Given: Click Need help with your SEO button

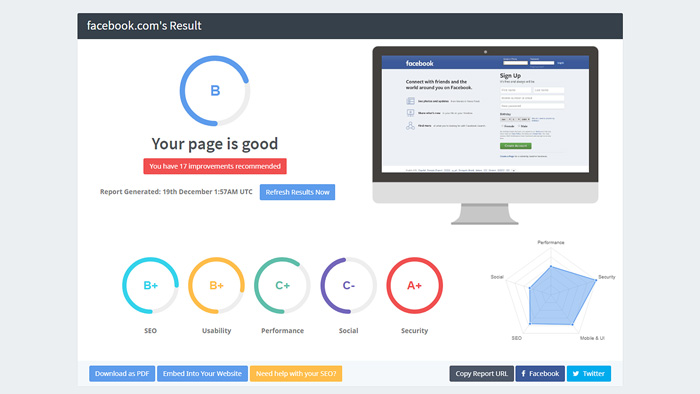Looking at the screenshot, I should 296,373.
